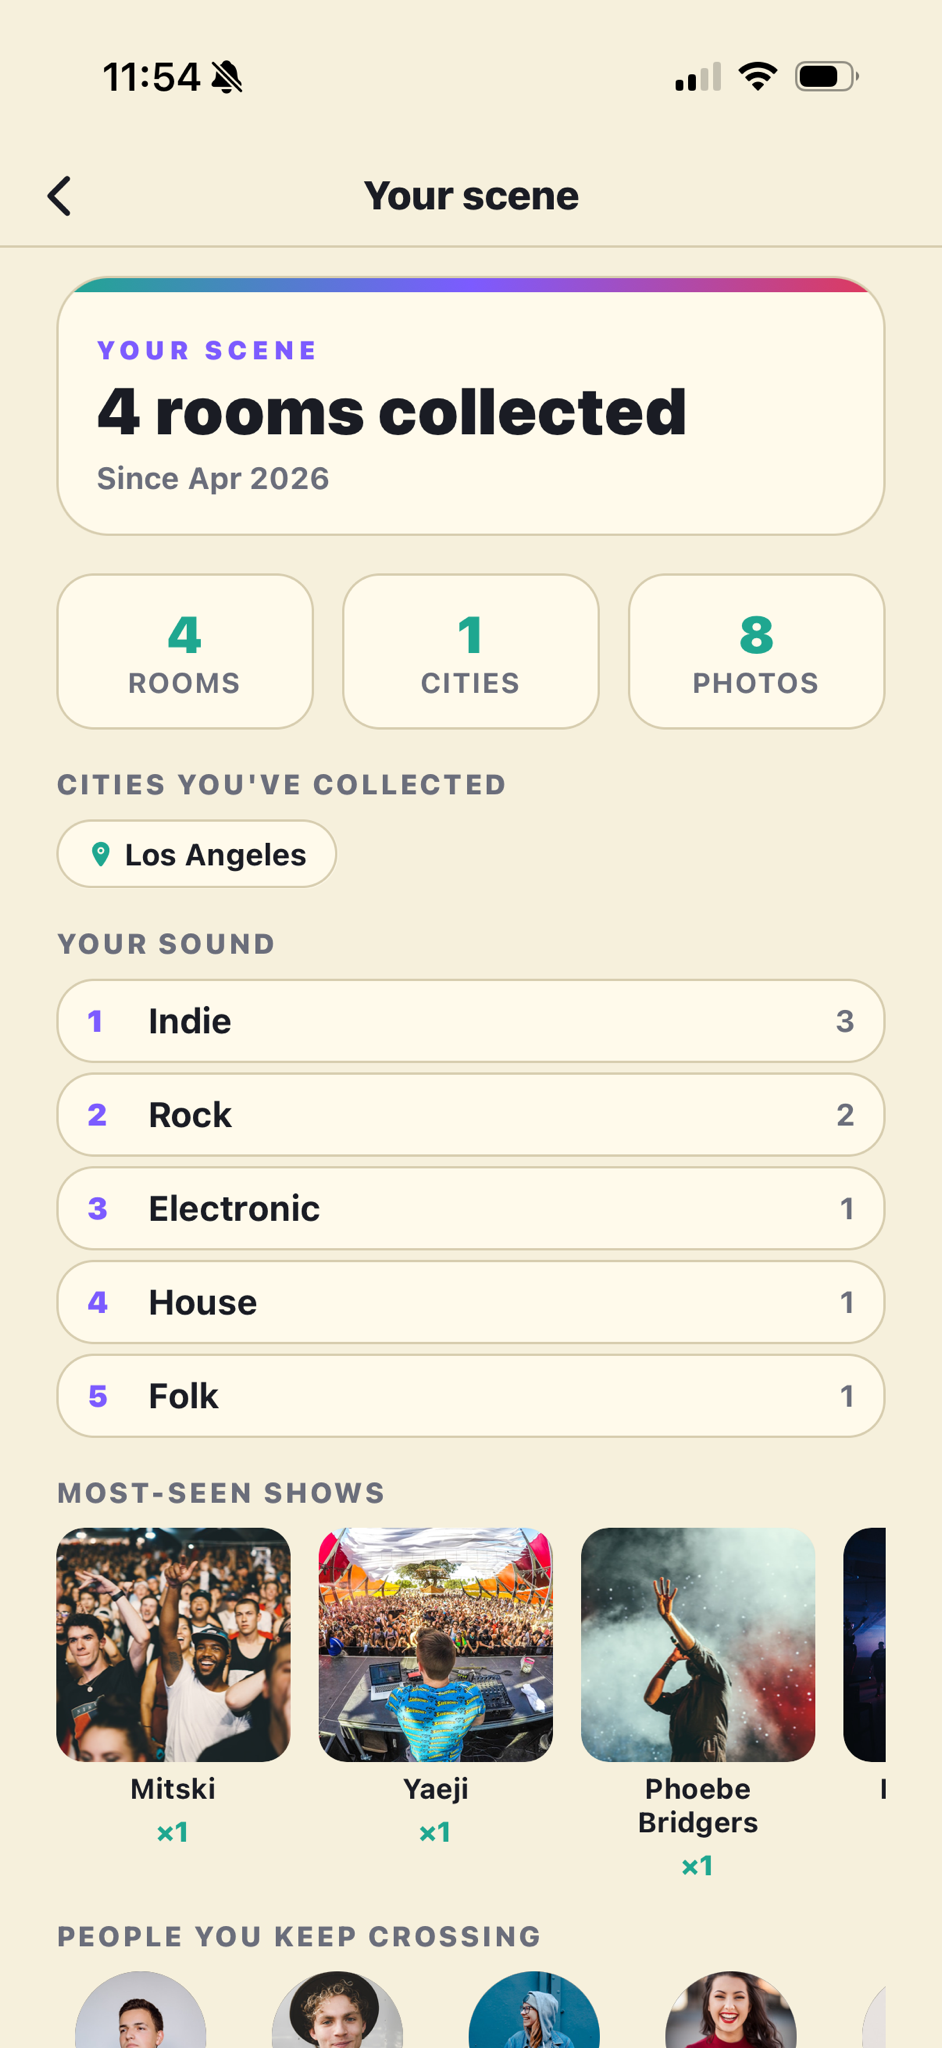Tap the muted bell icon
Image resolution: width=942 pixels, height=2048 pixels.
tap(228, 77)
